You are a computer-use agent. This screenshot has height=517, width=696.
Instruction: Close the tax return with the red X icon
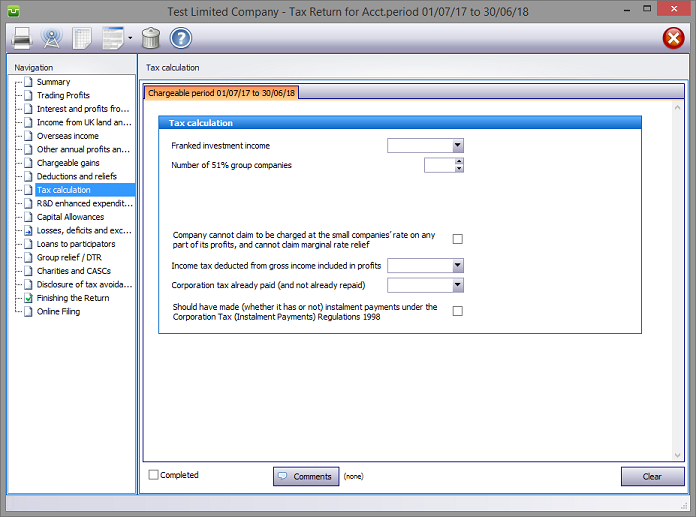673,38
